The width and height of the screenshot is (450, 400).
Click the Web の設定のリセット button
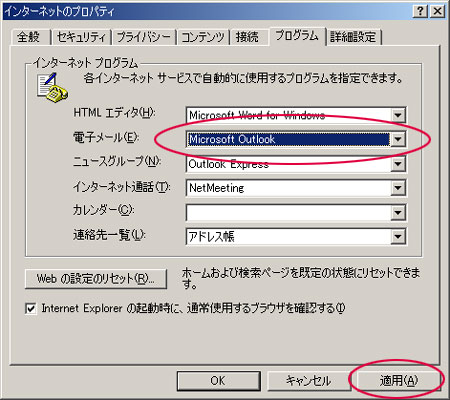96,279
